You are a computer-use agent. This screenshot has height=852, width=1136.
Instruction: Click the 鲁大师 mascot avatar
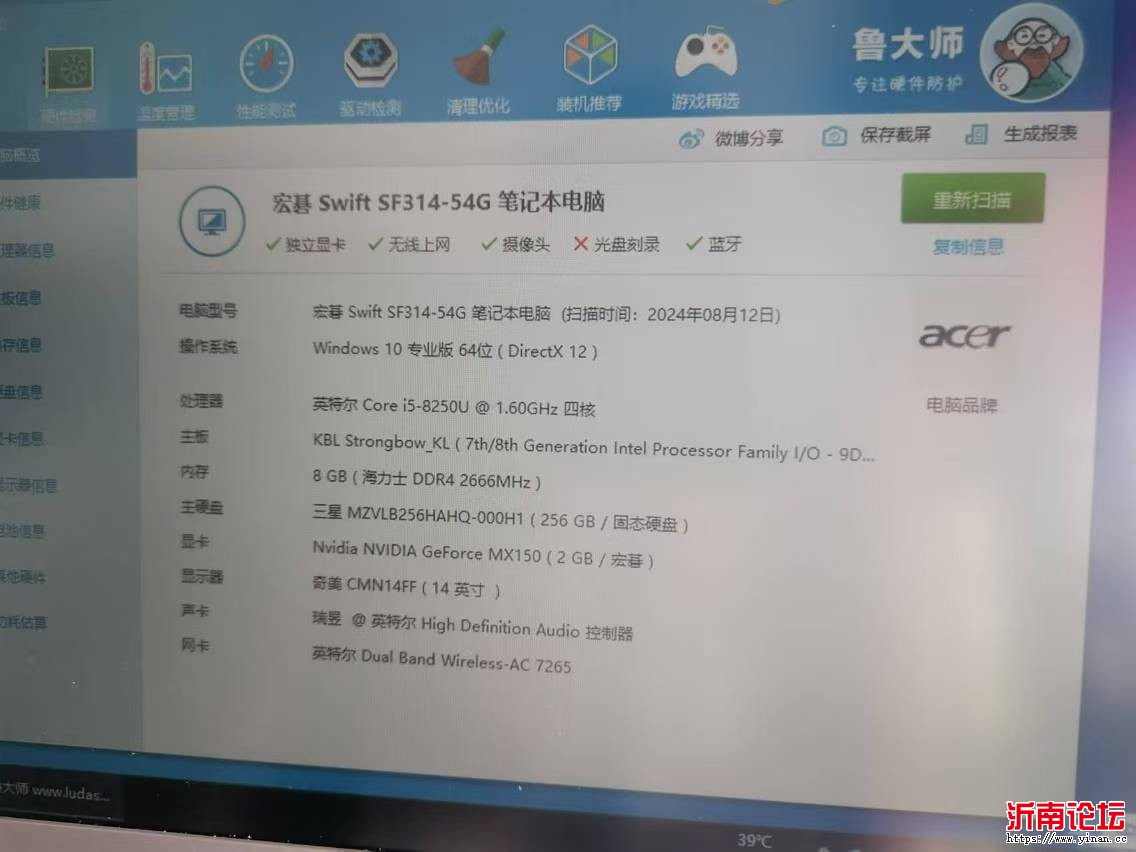1030,52
